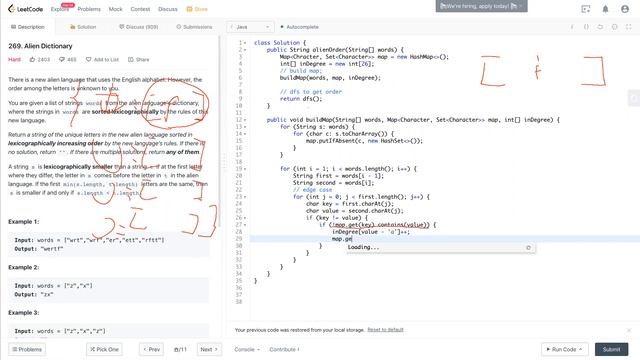Click the Contribute link
Screen dimensions: 640x360
click(x=284, y=349)
